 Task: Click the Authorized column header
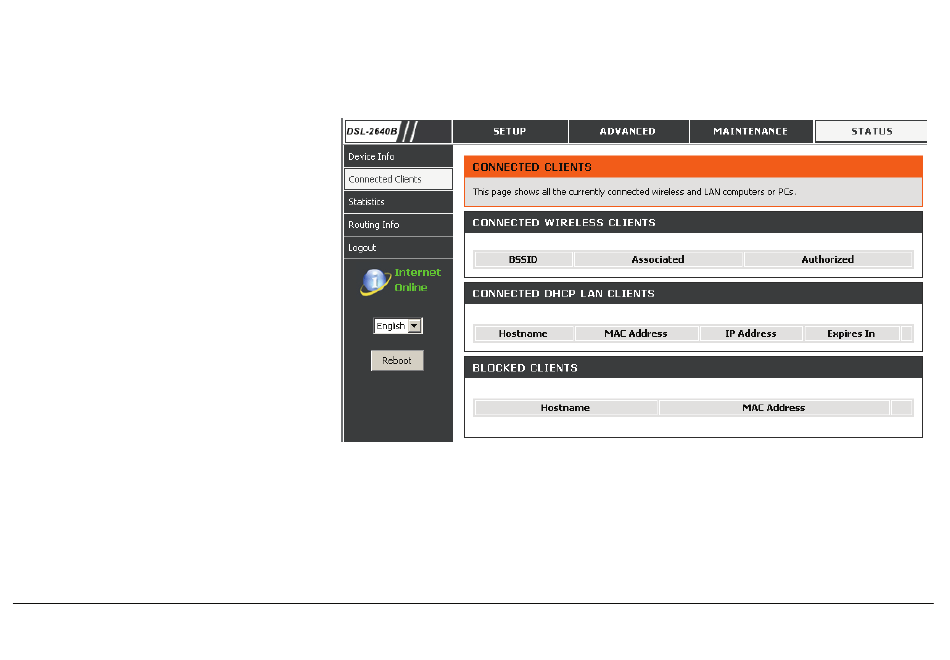(828, 259)
